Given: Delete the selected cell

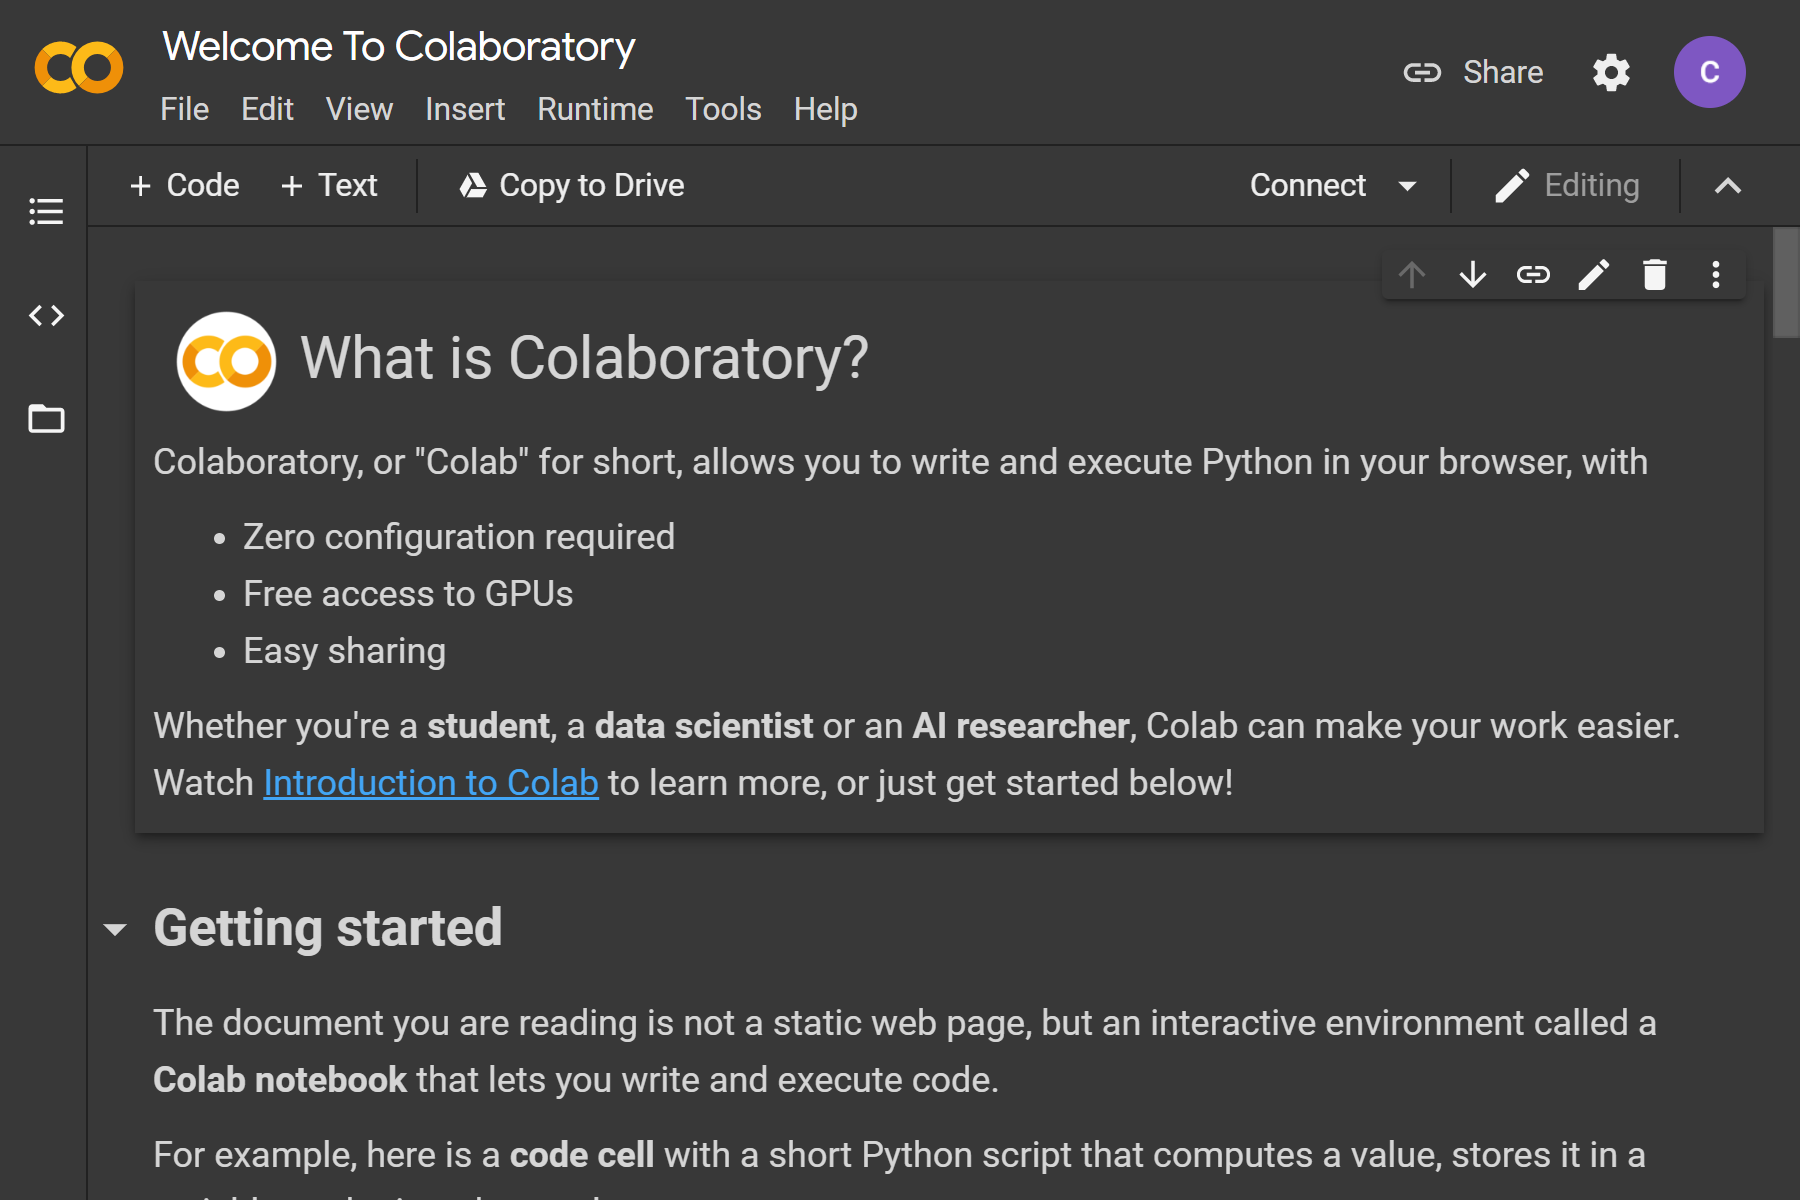Looking at the screenshot, I should [x=1655, y=274].
